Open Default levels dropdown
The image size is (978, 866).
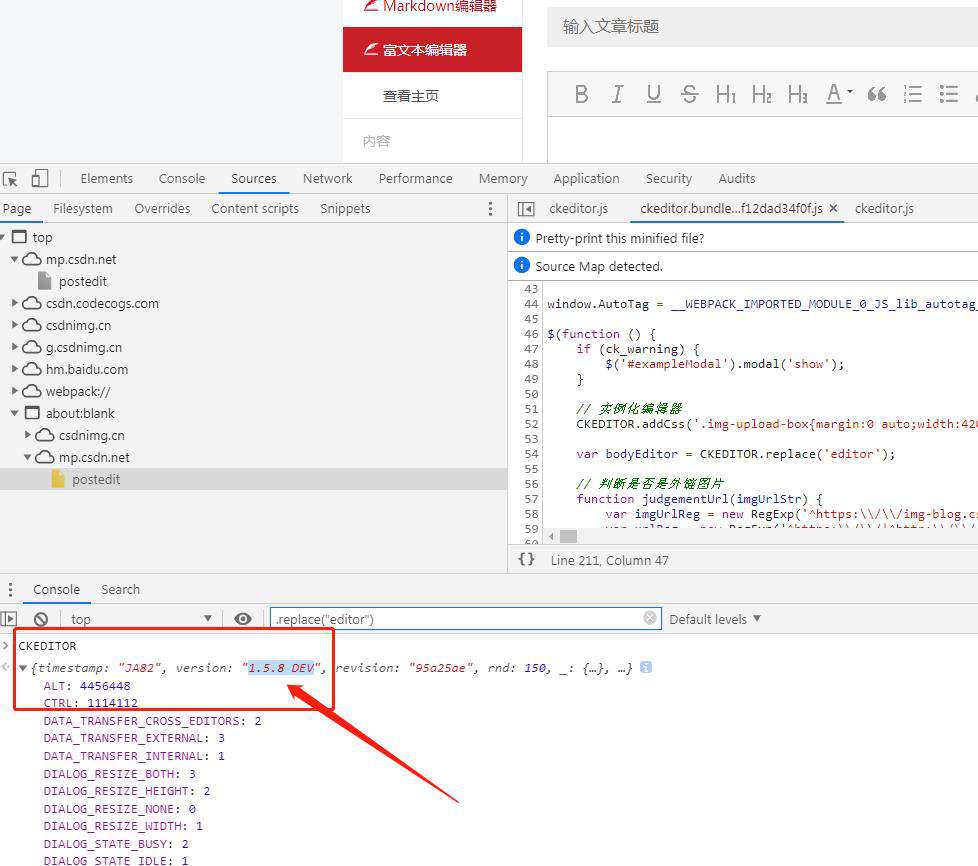tap(715, 619)
